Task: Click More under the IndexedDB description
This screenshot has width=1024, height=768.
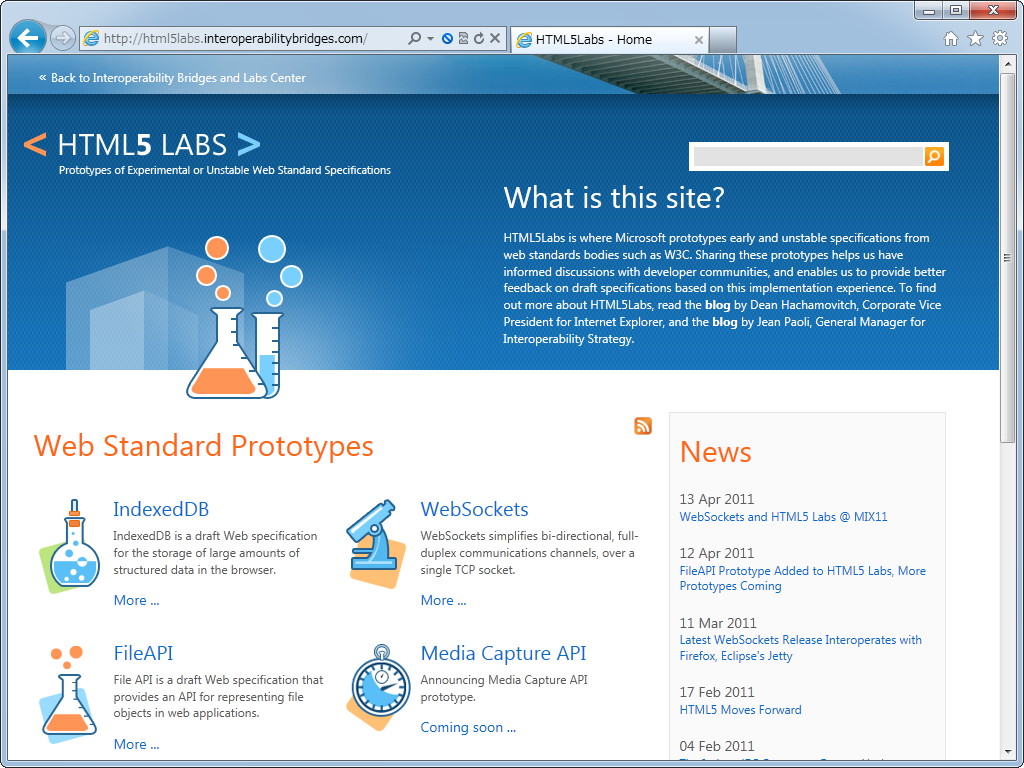Action: 136,600
